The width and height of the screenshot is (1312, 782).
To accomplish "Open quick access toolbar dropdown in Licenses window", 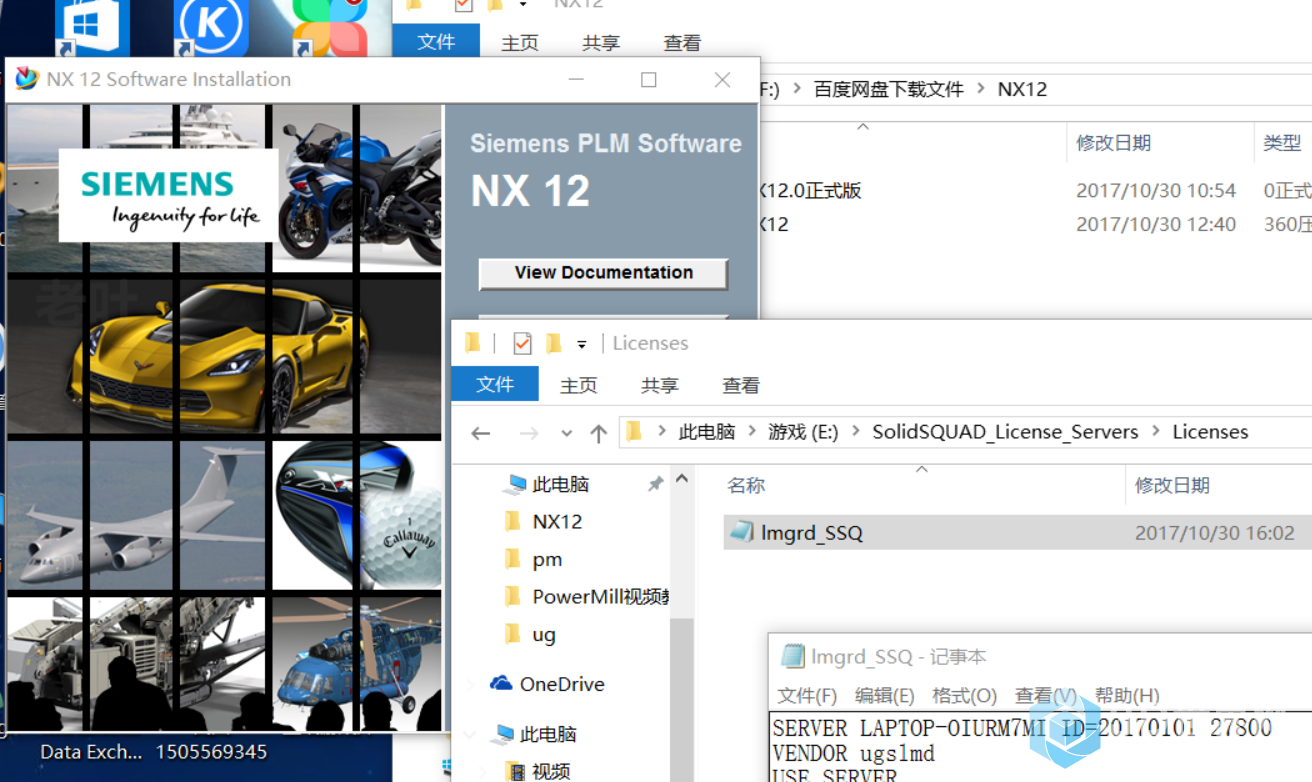I will pos(581,344).
